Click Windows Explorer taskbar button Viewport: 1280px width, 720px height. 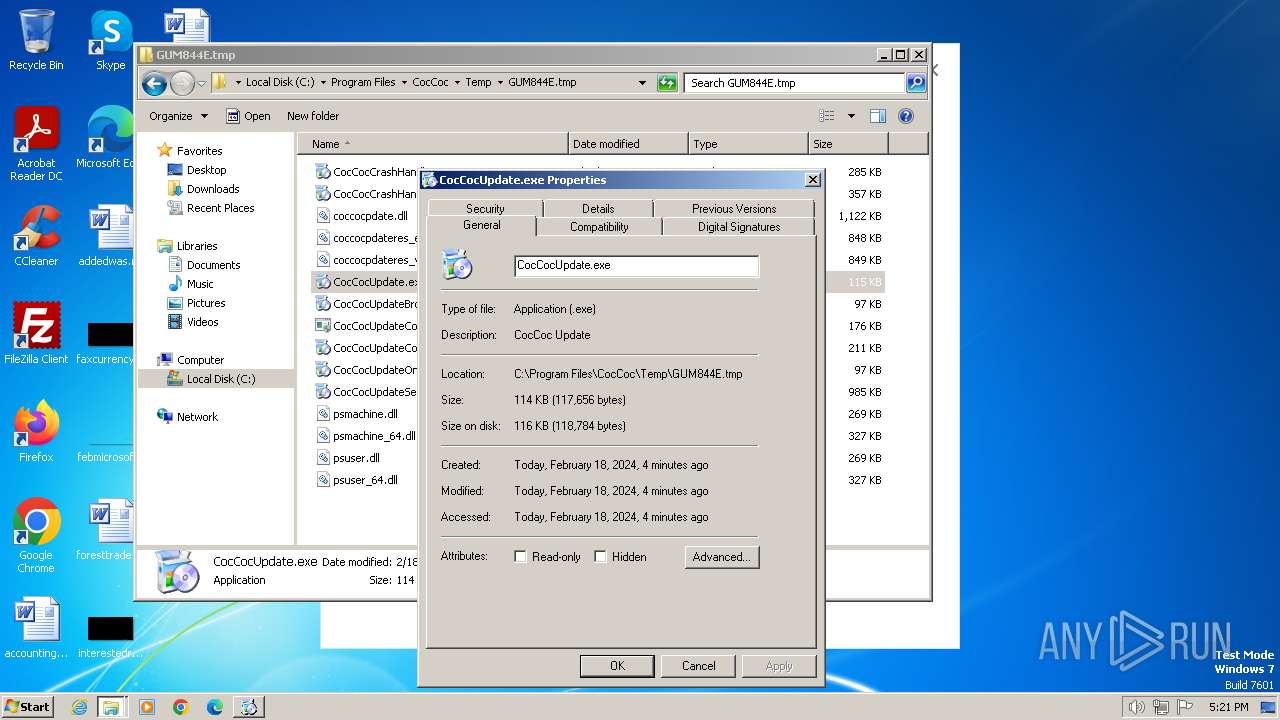pyautogui.click(x=111, y=707)
